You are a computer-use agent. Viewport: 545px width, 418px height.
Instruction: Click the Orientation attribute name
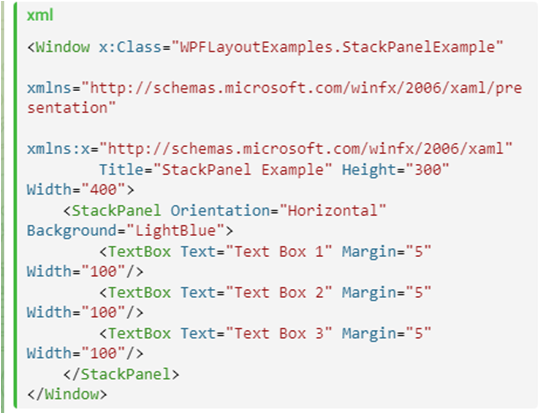(220, 211)
